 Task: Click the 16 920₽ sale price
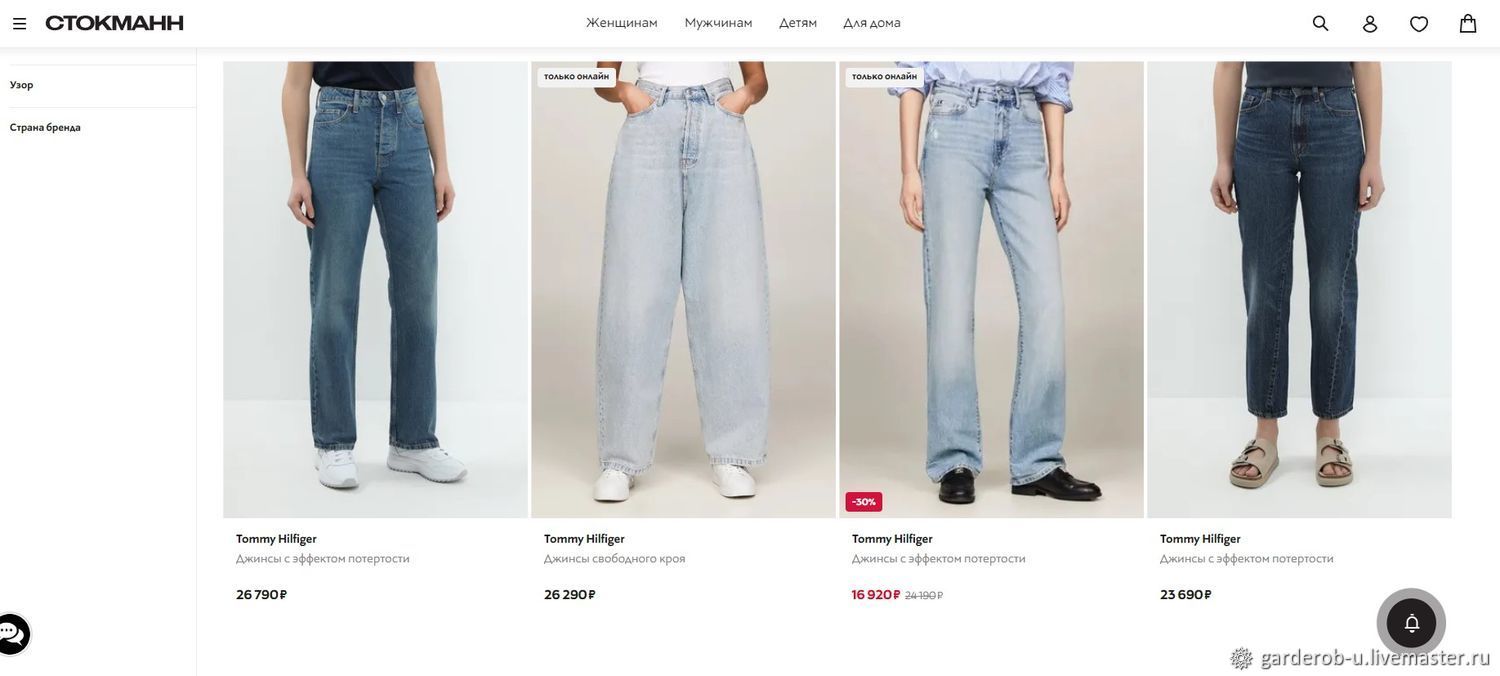click(x=876, y=595)
